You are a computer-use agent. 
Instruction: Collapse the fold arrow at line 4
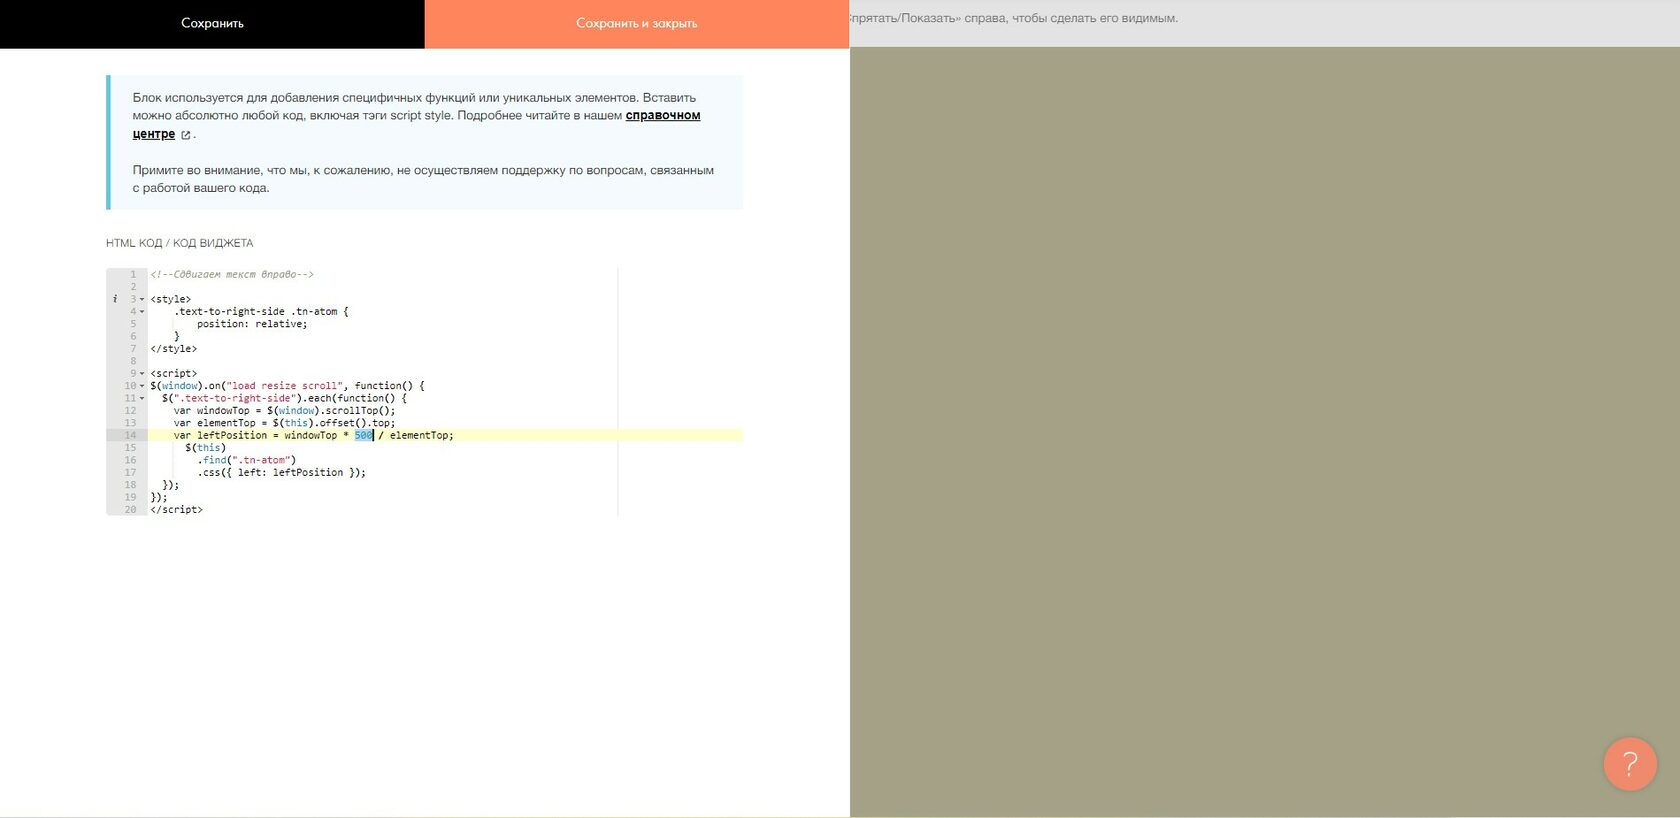tap(142, 312)
